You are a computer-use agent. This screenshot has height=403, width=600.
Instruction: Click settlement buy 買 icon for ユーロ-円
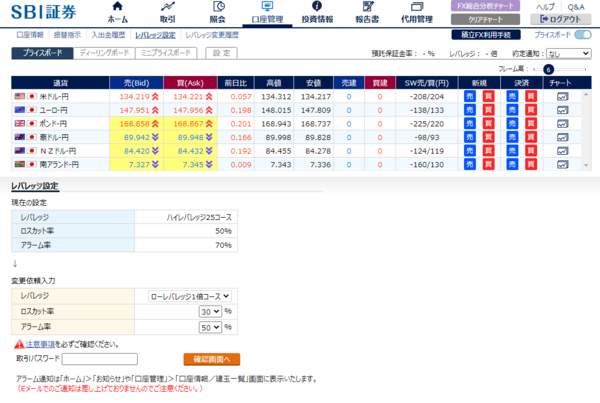point(531,110)
